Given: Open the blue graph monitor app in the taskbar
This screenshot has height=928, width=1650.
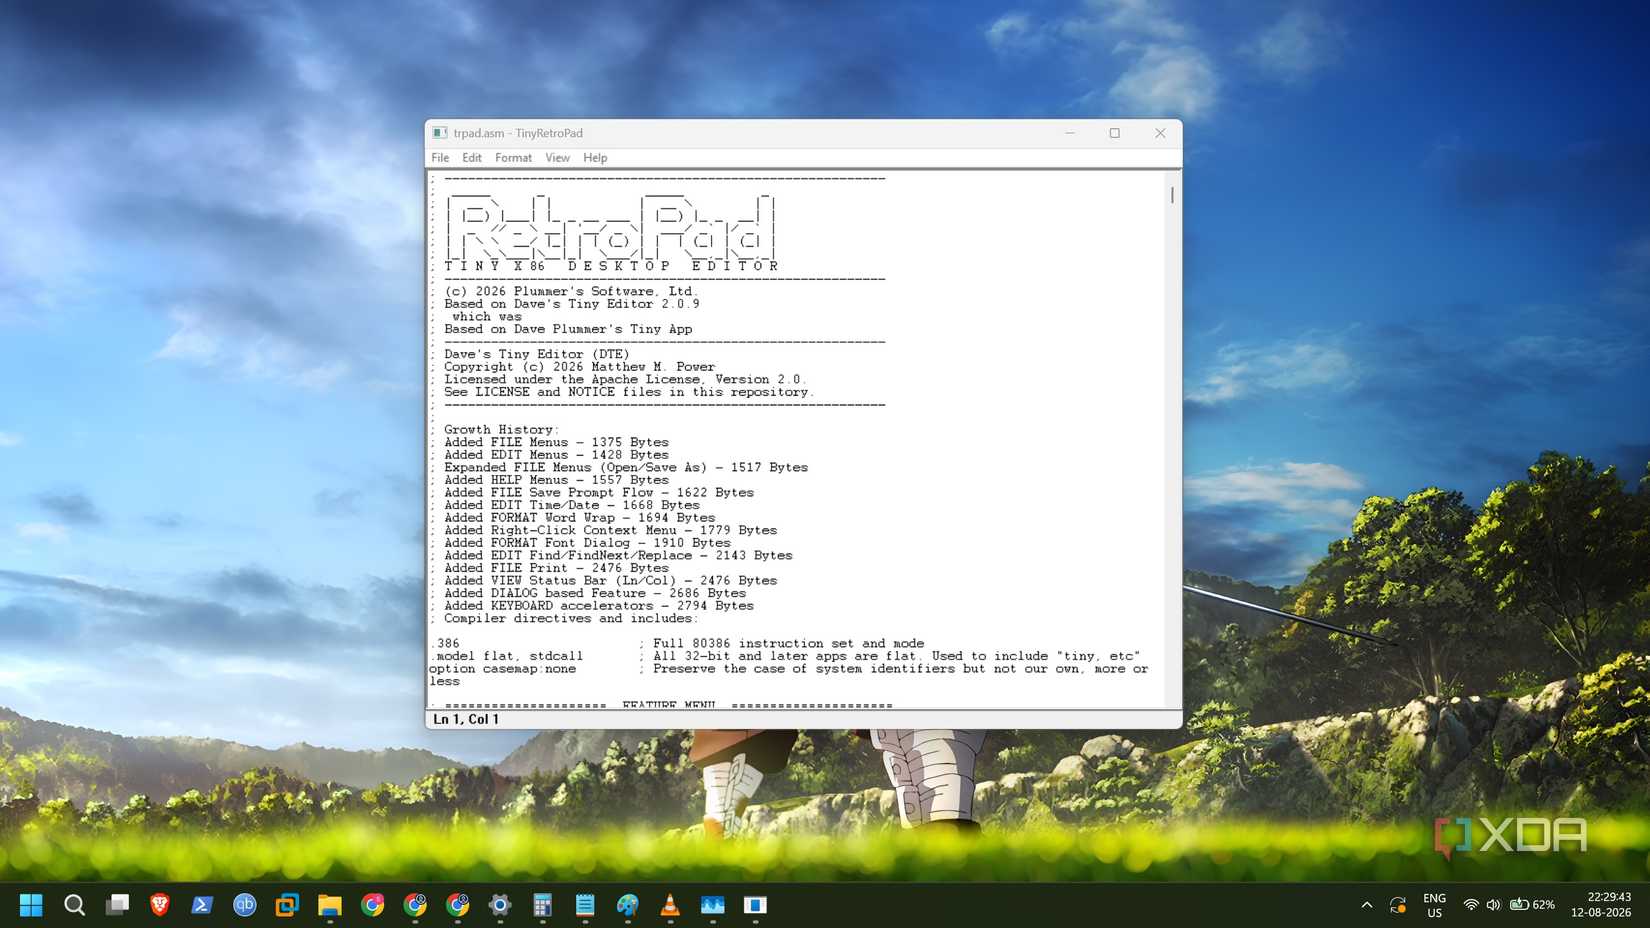Looking at the screenshot, I should click(x=713, y=905).
